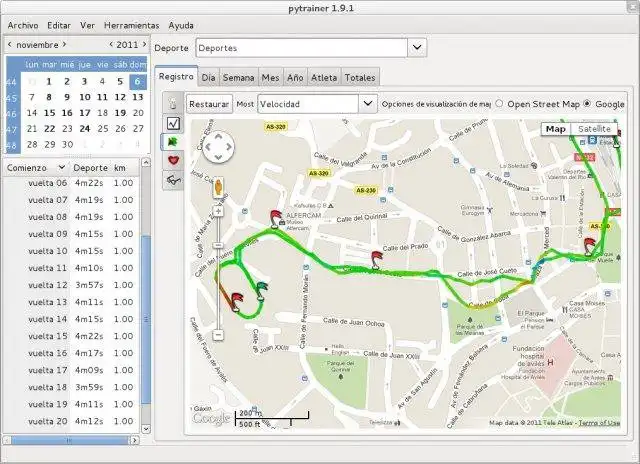Switch to the Totales tab
Viewport: 640px width, 464px height.
pyautogui.click(x=360, y=78)
